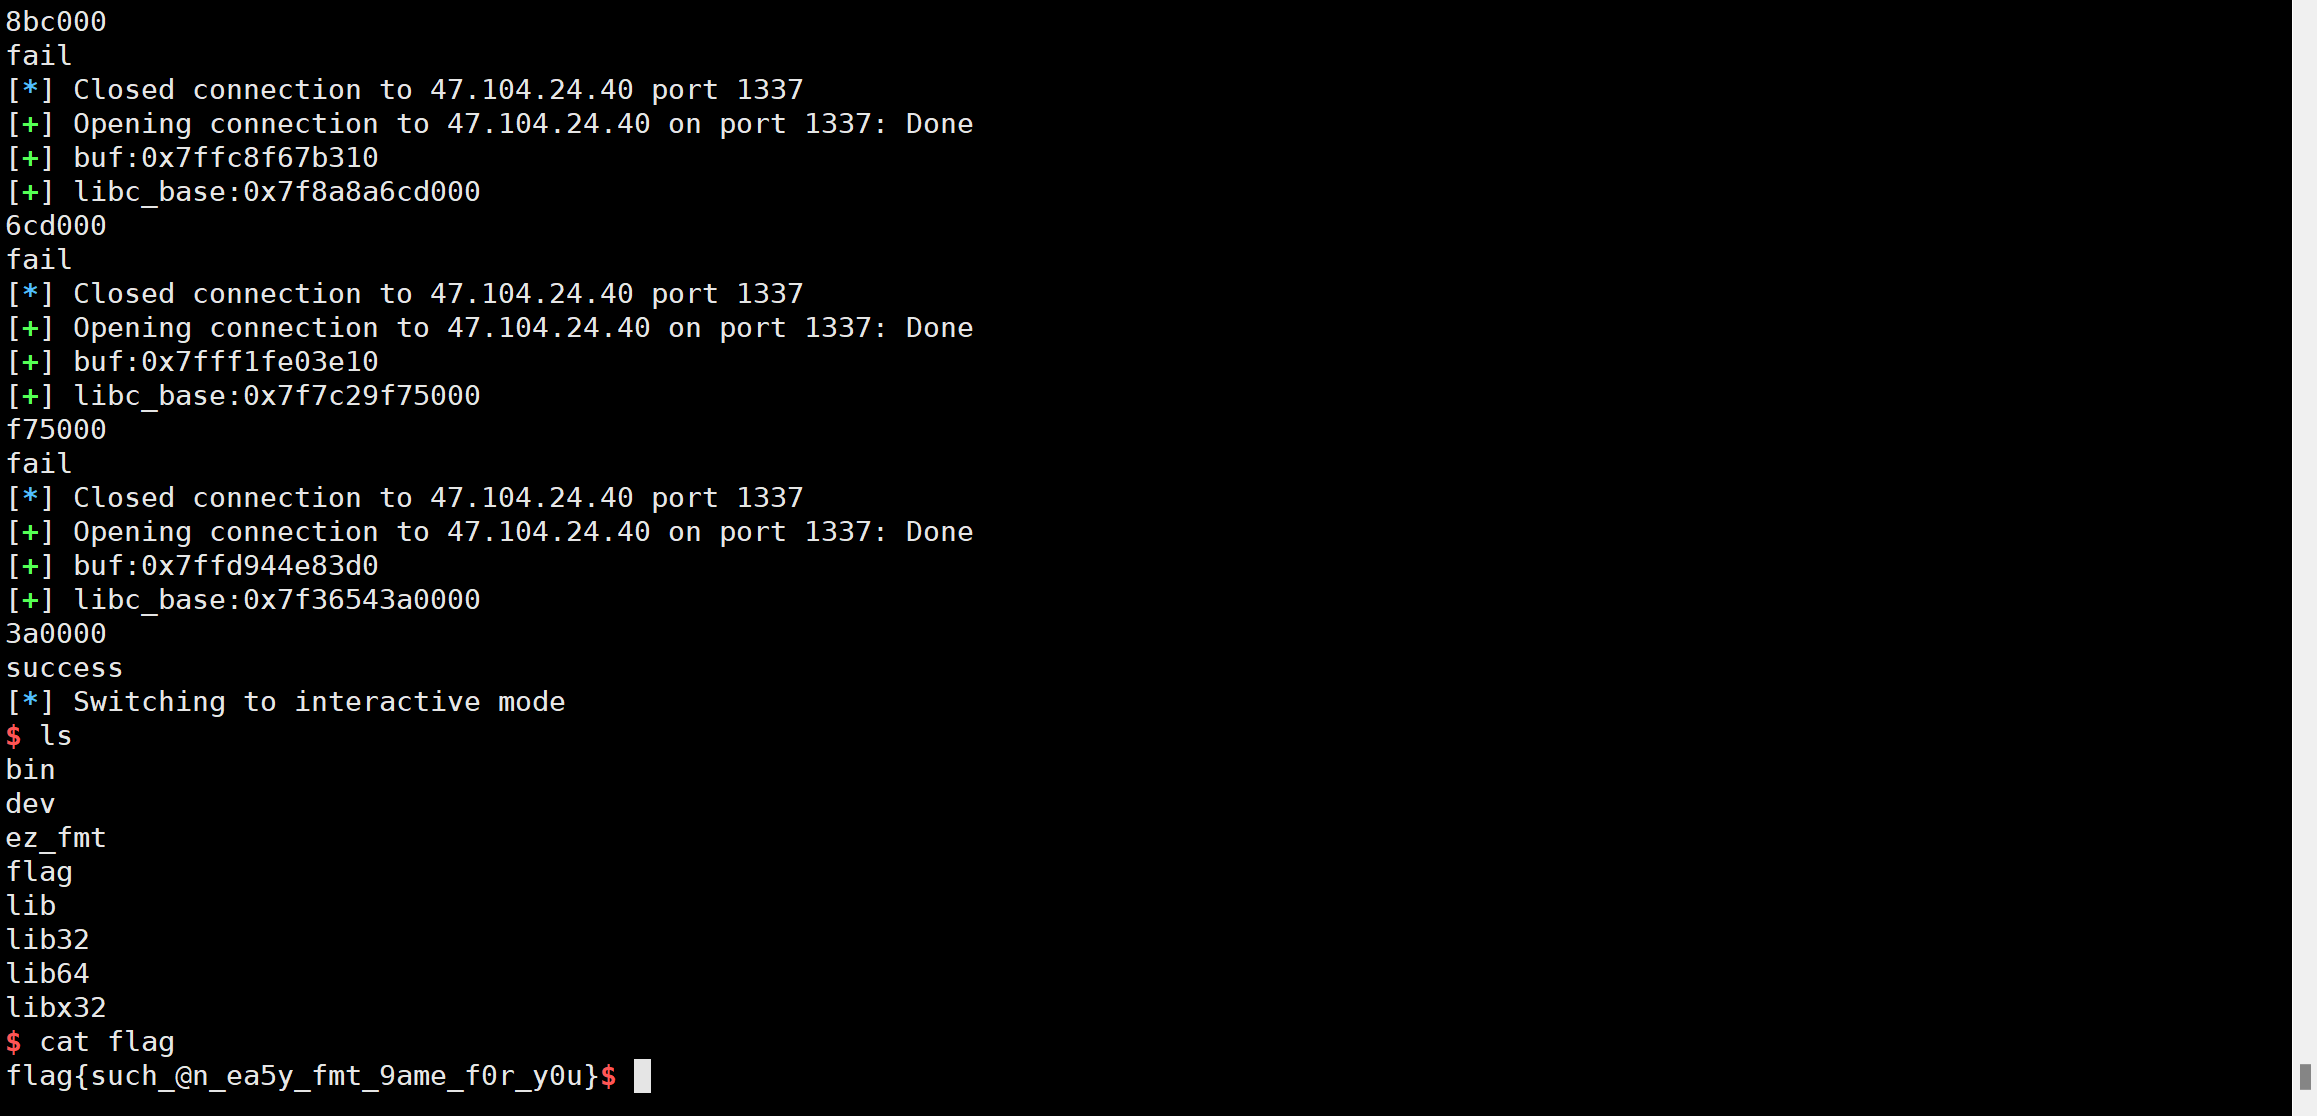
Task: Click the 'ez_fmt' directory listing entry
Action: pos(56,838)
